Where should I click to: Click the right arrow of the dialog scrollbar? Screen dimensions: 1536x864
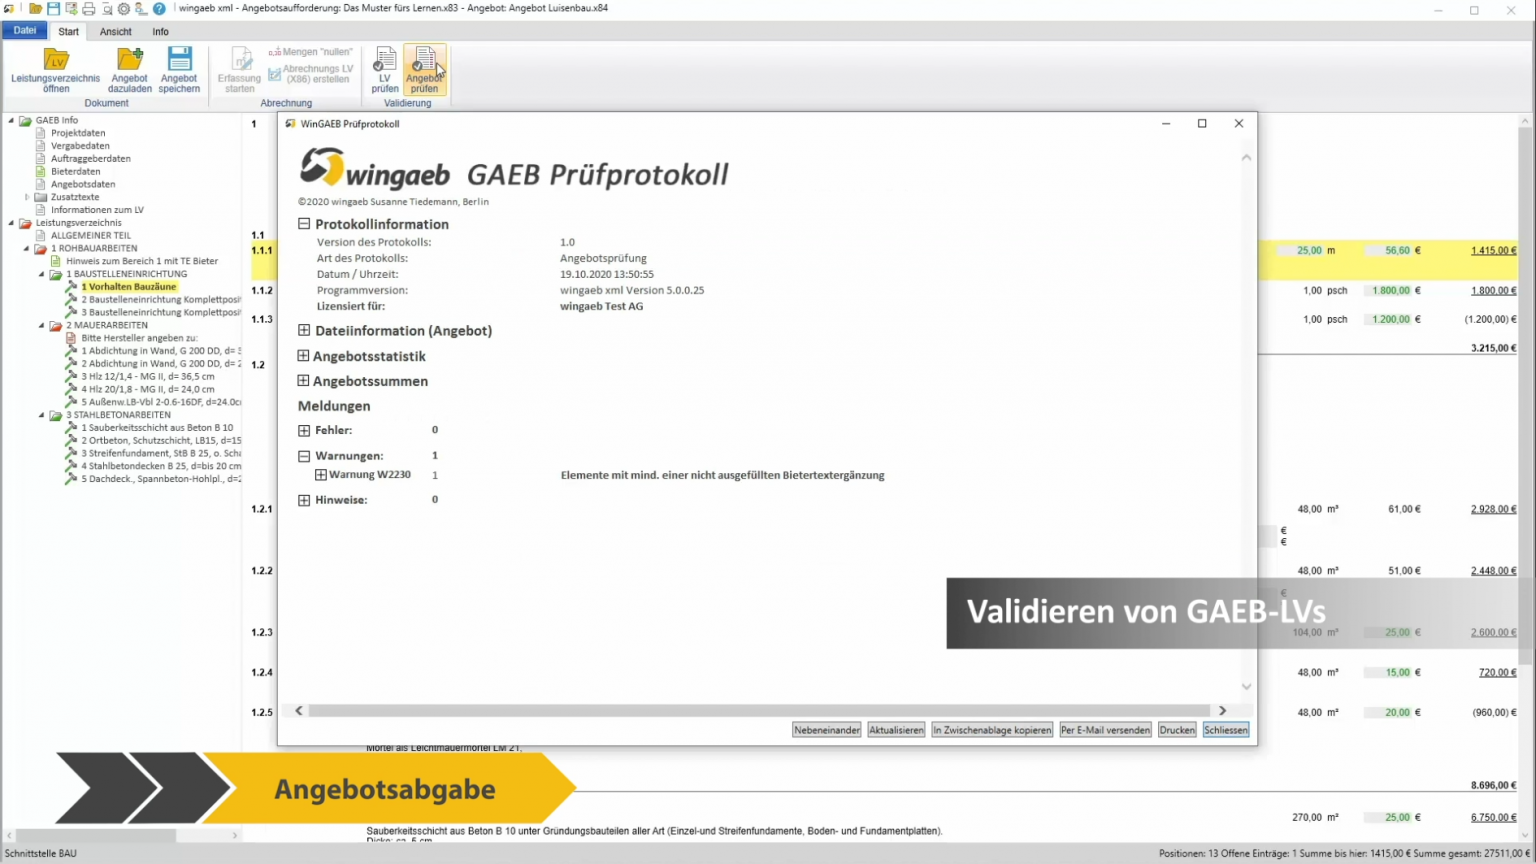coord(1222,710)
